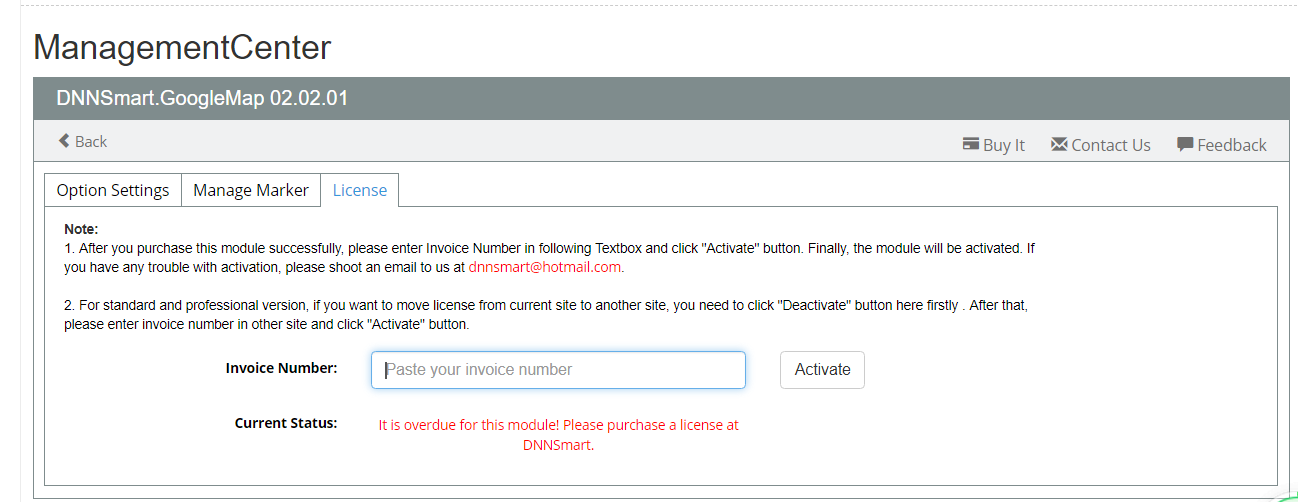Switch to the Option Settings tab
The height and width of the screenshot is (502, 1298).
click(113, 190)
